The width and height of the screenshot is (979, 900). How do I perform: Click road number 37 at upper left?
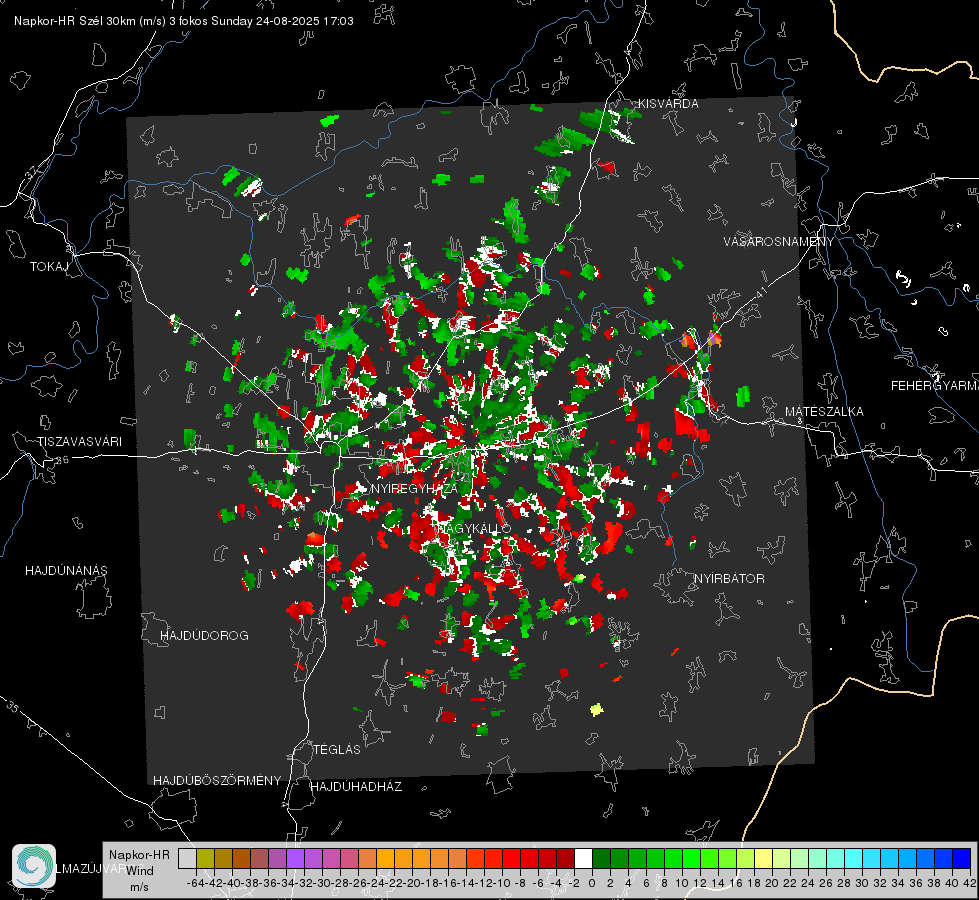pyautogui.click(x=32, y=172)
